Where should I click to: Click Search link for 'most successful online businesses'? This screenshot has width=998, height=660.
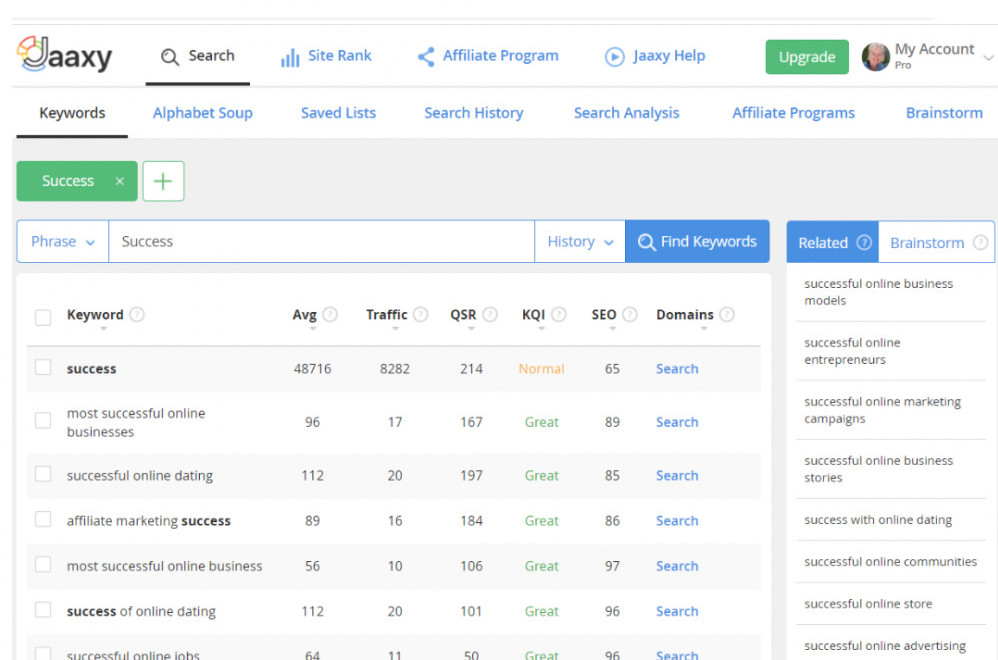click(x=677, y=423)
